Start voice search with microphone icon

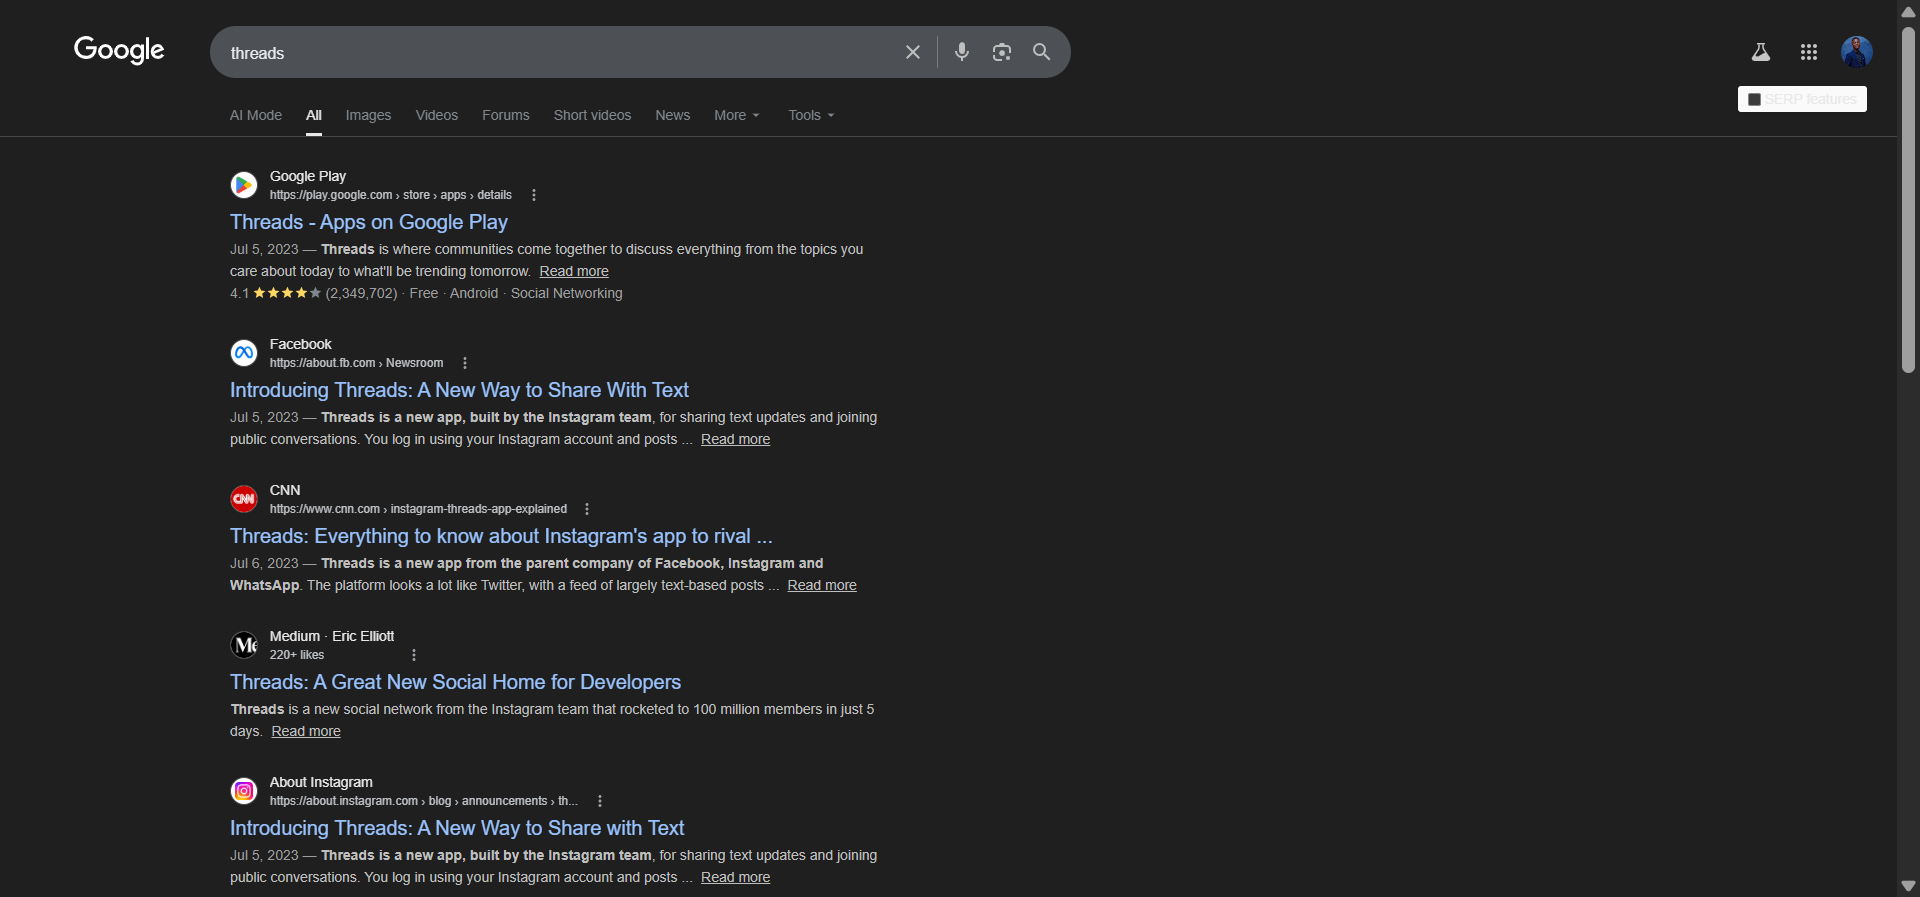[x=962, y=52]
